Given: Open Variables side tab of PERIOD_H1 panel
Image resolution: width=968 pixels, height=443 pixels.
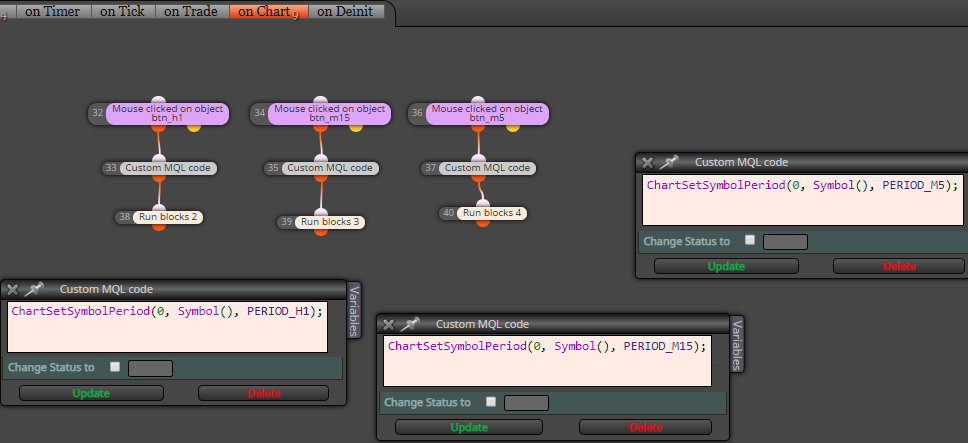Looking at the screenshot, I should pos(354,310).
